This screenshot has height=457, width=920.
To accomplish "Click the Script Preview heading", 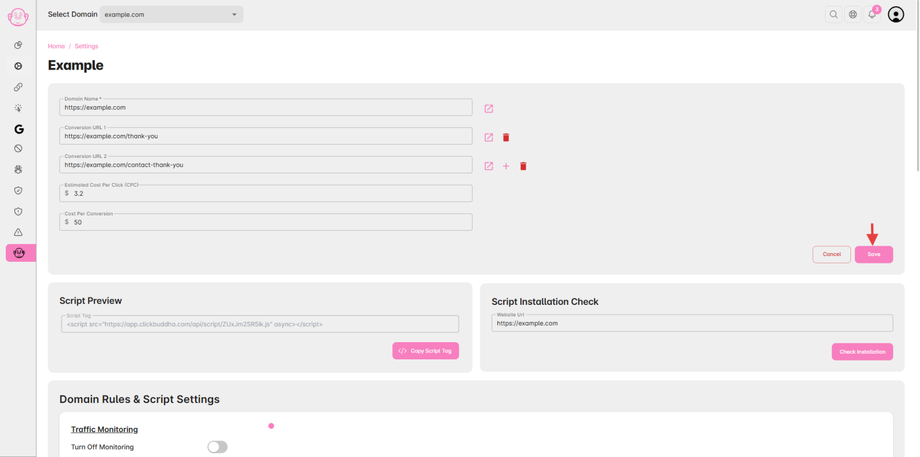I will [90, 300].
